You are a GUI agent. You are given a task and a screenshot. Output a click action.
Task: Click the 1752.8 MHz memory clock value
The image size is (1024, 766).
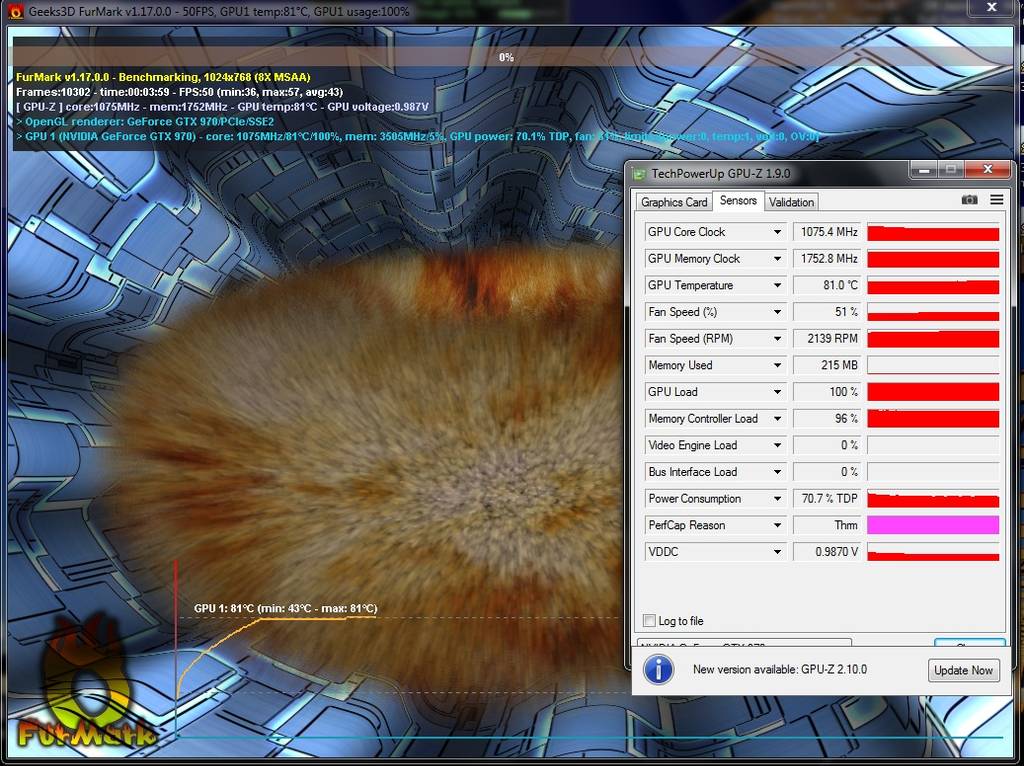(x=827, y=259)
